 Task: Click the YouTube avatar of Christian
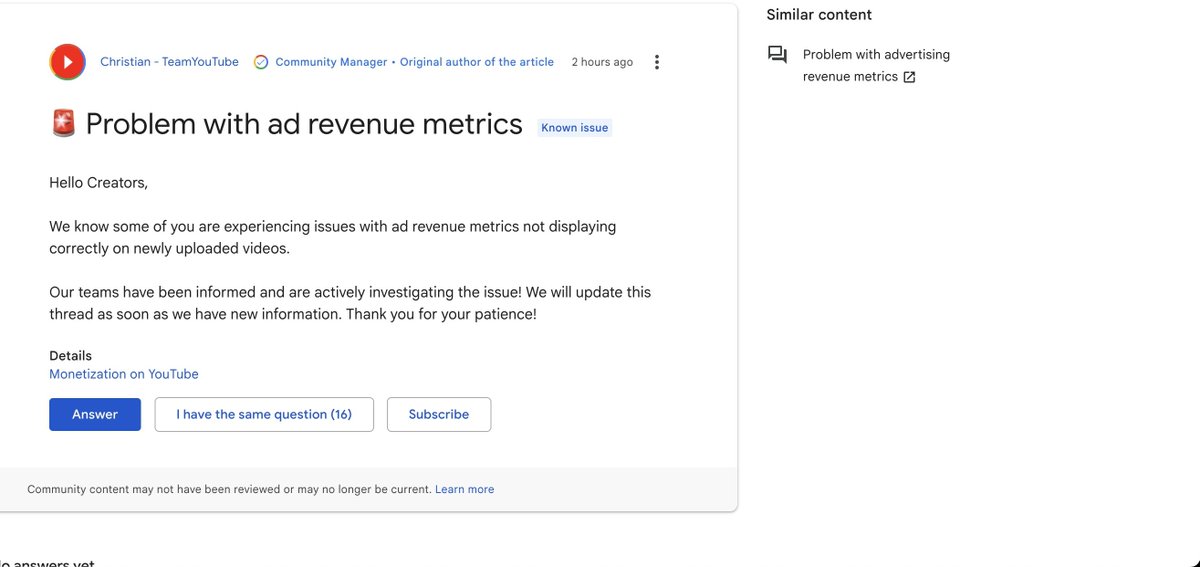(67, 62)
